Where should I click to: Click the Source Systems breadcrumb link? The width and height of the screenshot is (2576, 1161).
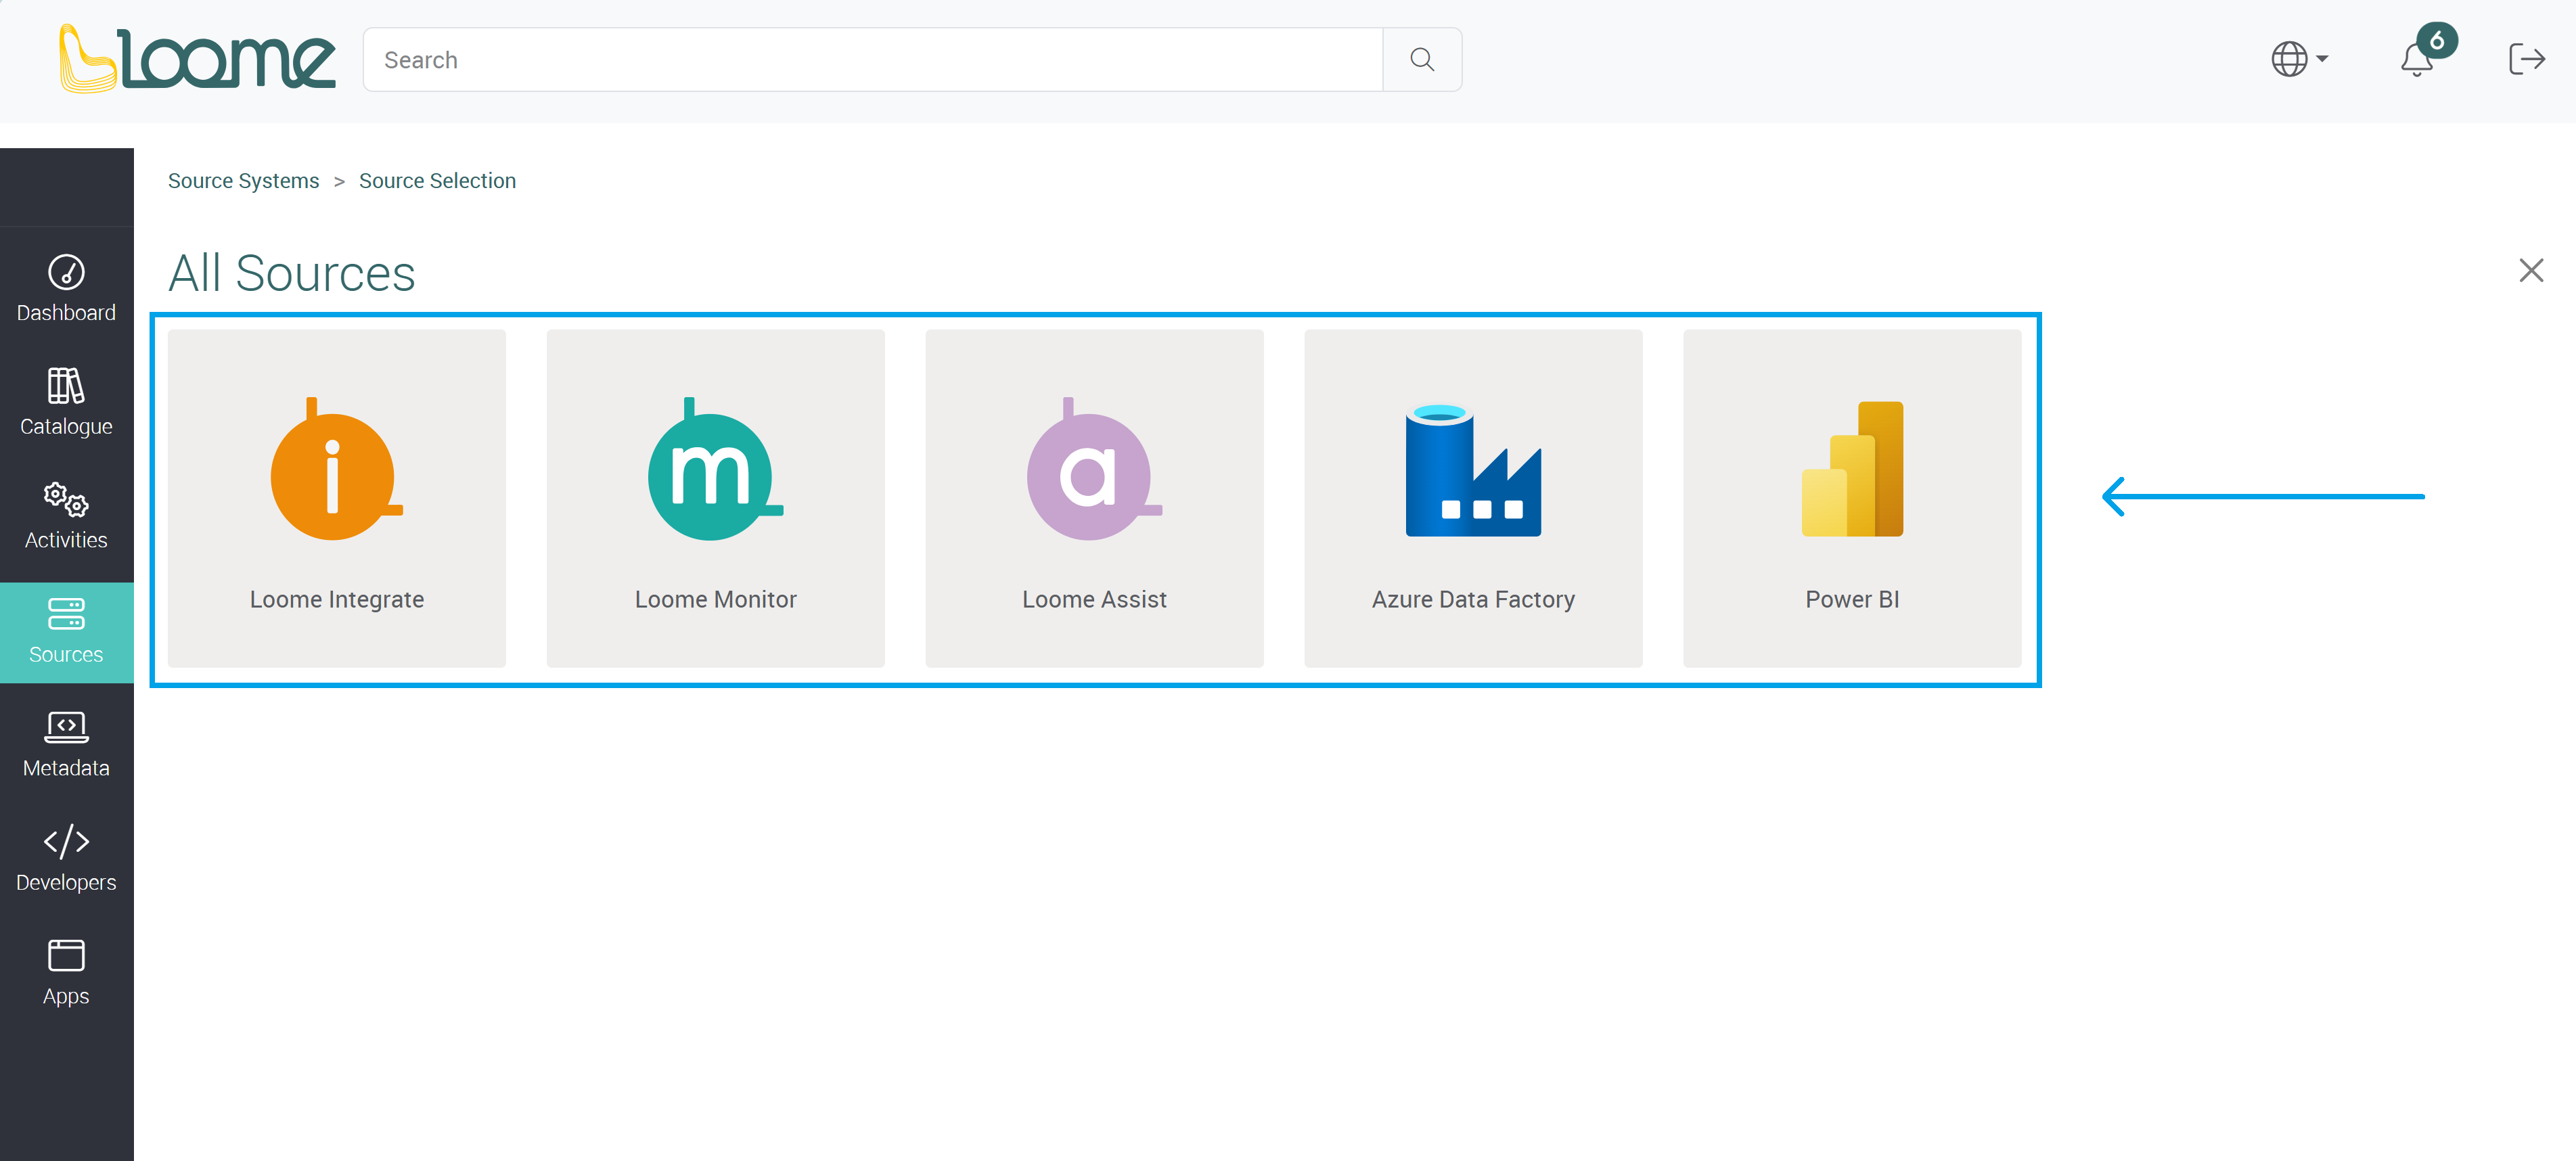pos(243,181)
